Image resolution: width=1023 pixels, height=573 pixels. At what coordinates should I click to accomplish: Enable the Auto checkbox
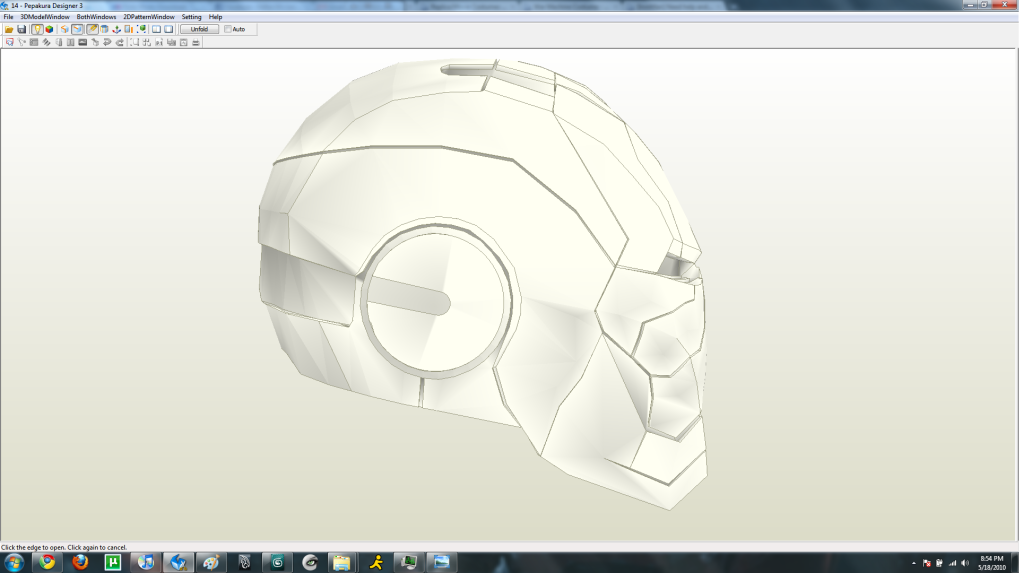(228, 29)
